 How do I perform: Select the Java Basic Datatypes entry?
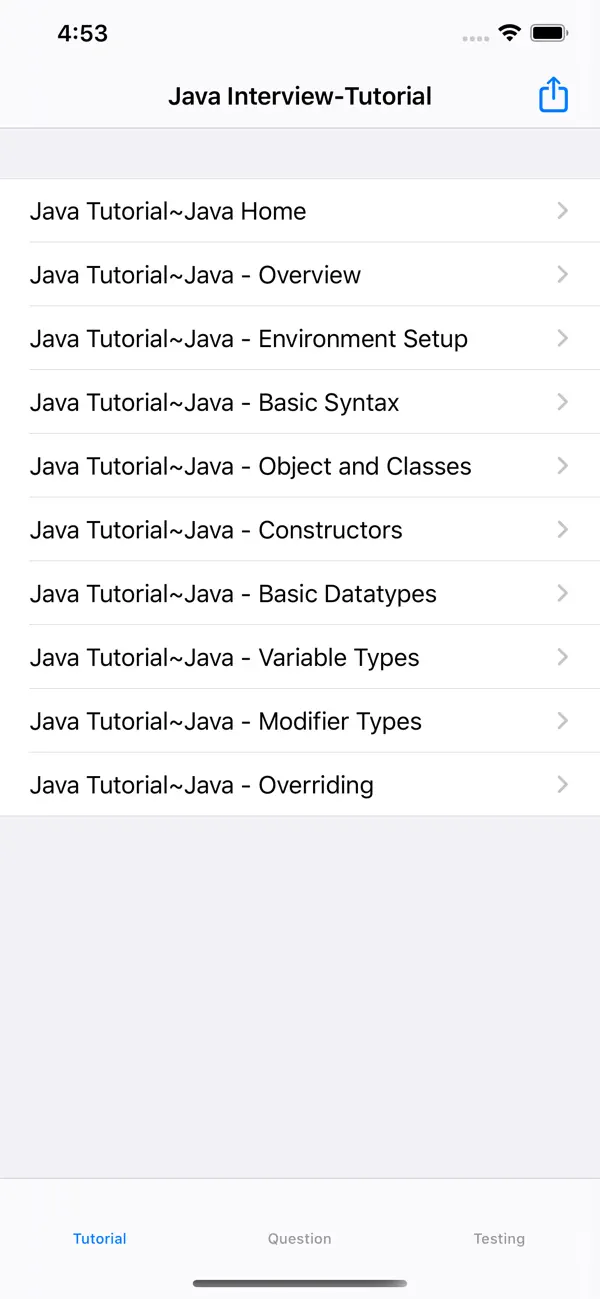232,593
